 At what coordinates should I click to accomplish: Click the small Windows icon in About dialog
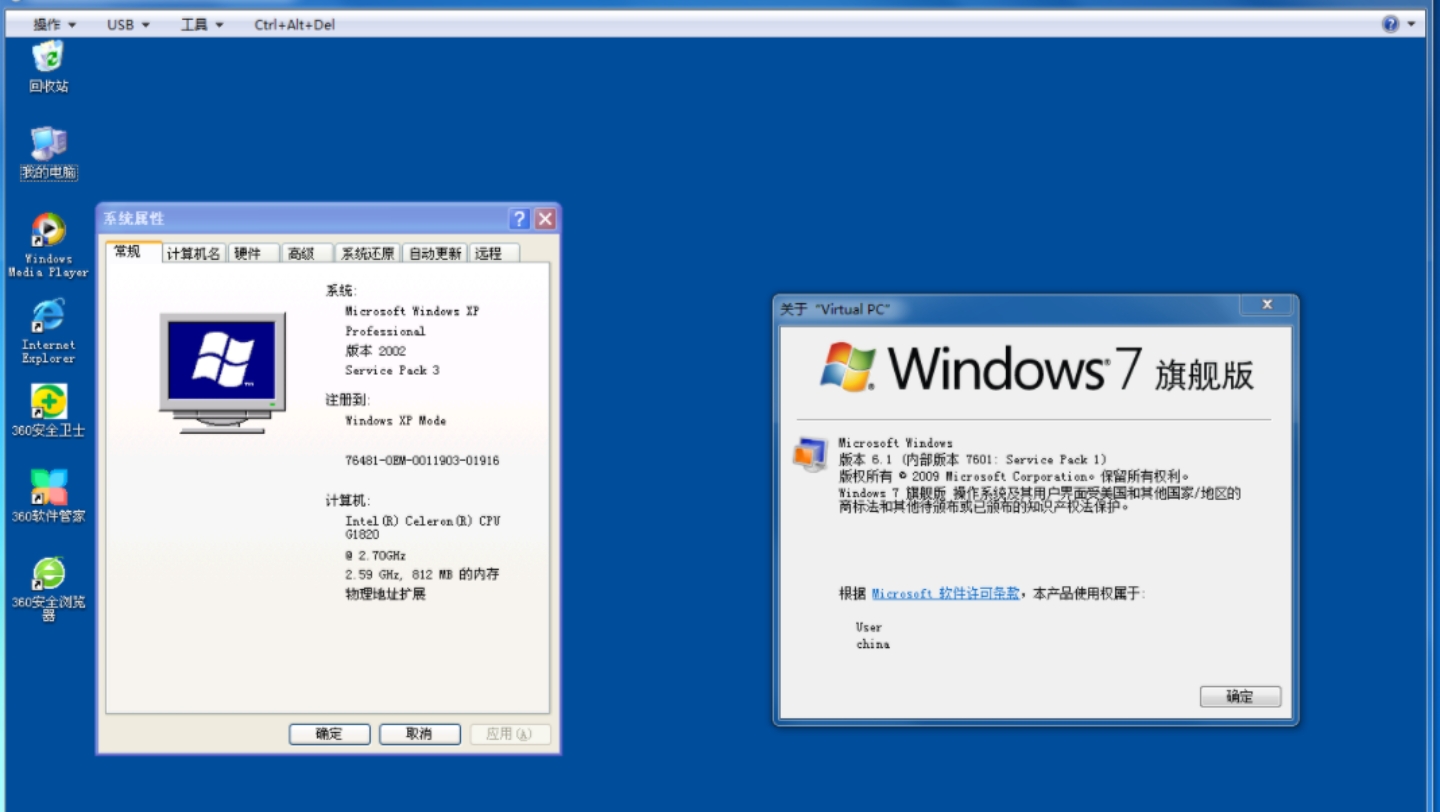point(809,455)
